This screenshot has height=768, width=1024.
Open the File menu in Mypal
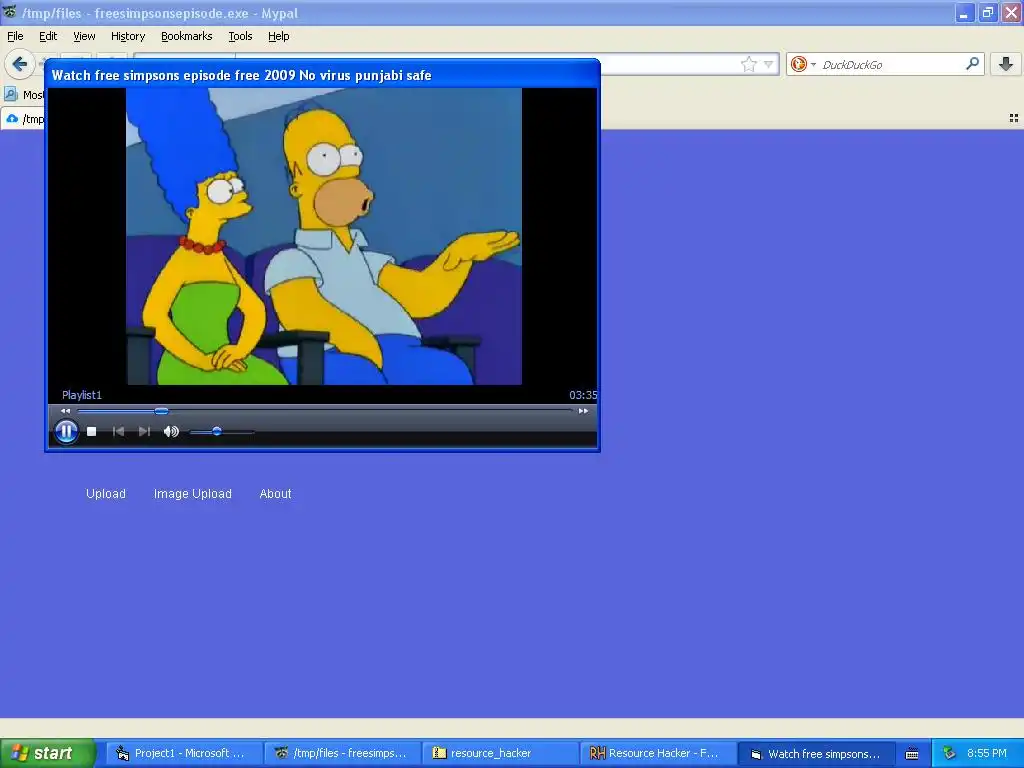15,37
